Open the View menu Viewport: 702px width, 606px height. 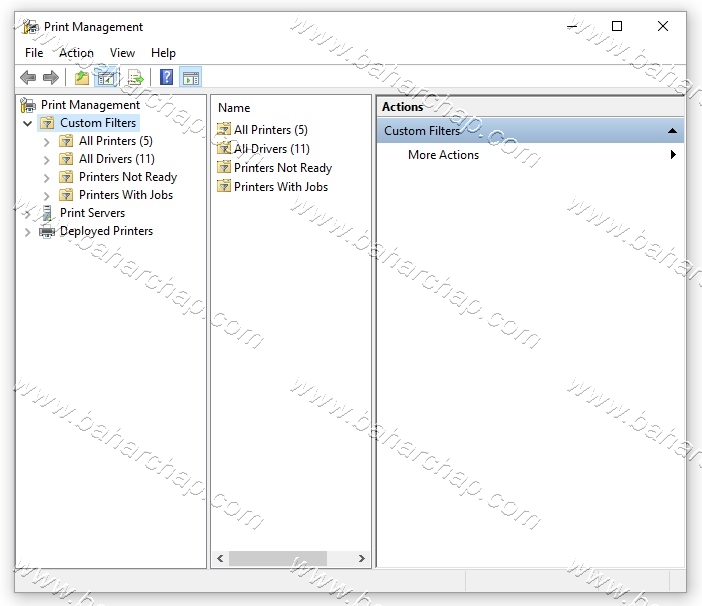click(122, 53)
